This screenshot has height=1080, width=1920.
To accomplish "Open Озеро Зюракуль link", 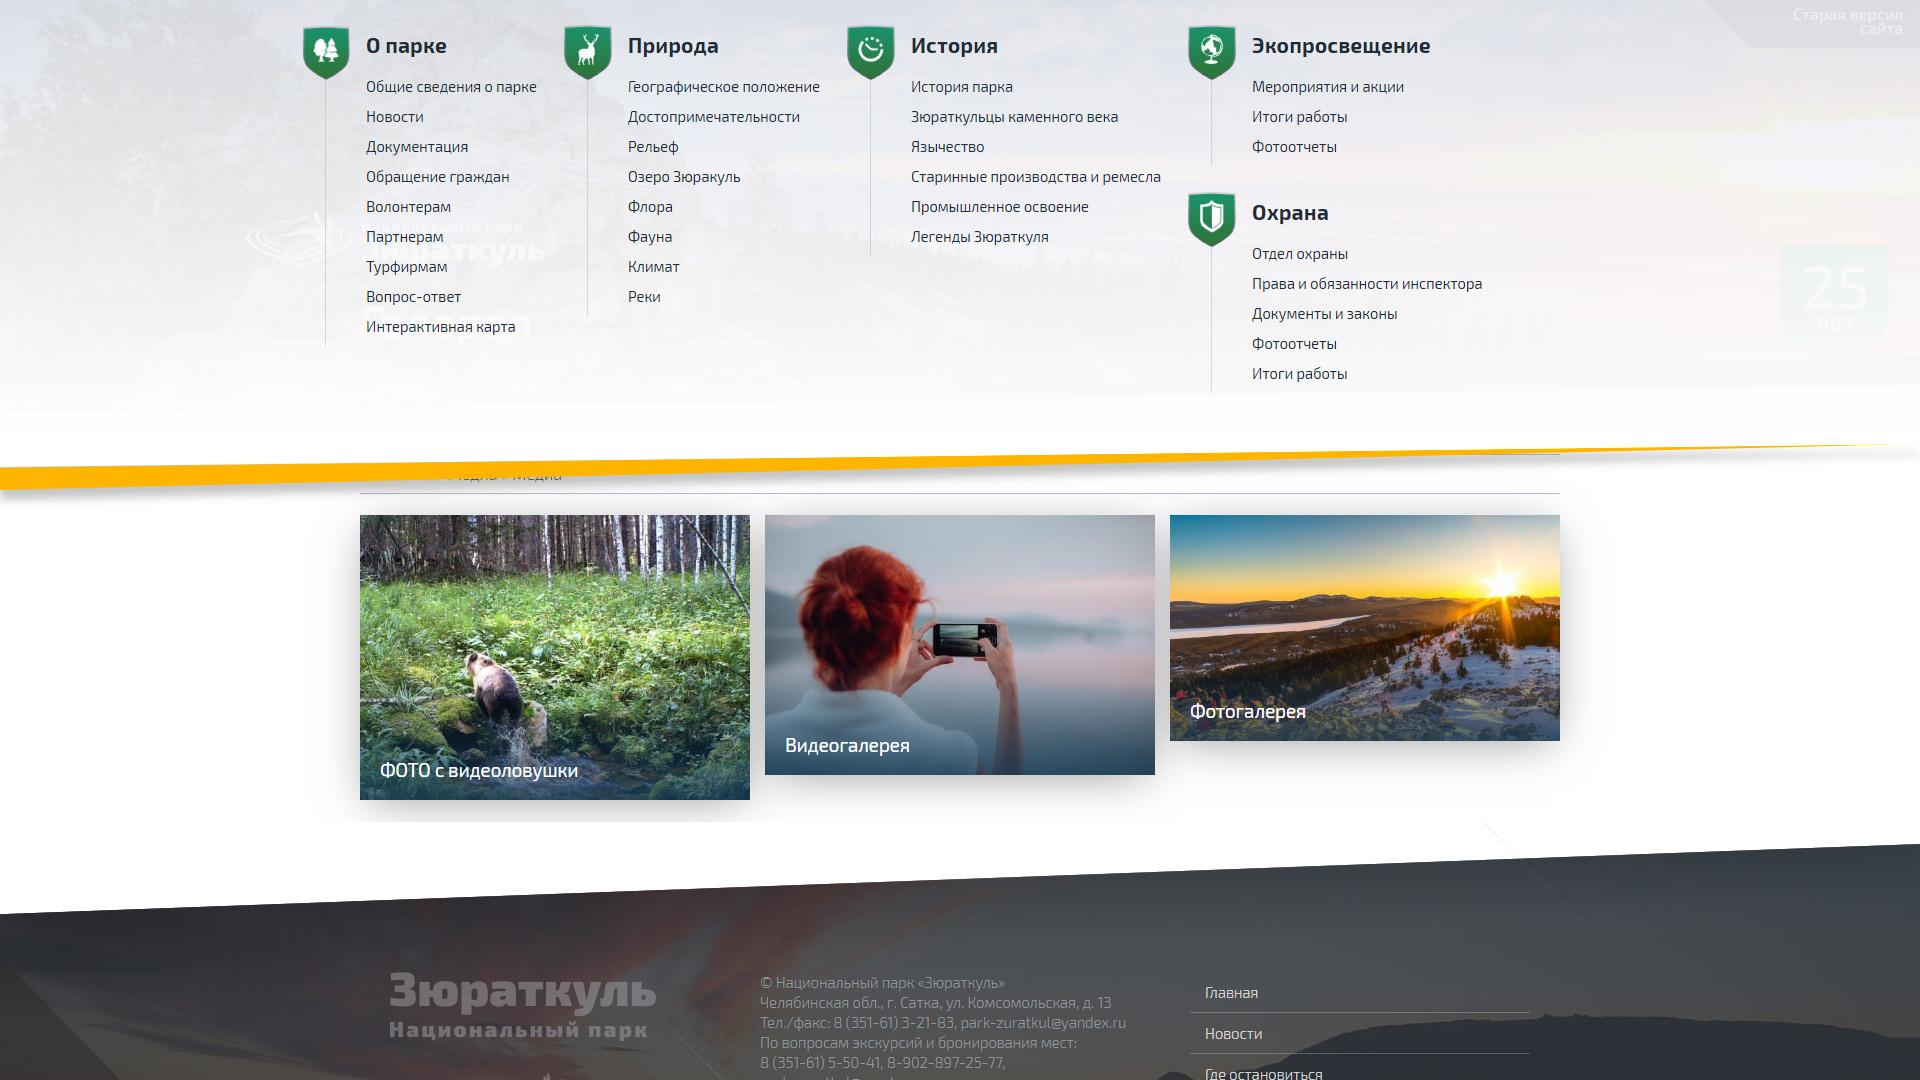I will coord(684,177).
